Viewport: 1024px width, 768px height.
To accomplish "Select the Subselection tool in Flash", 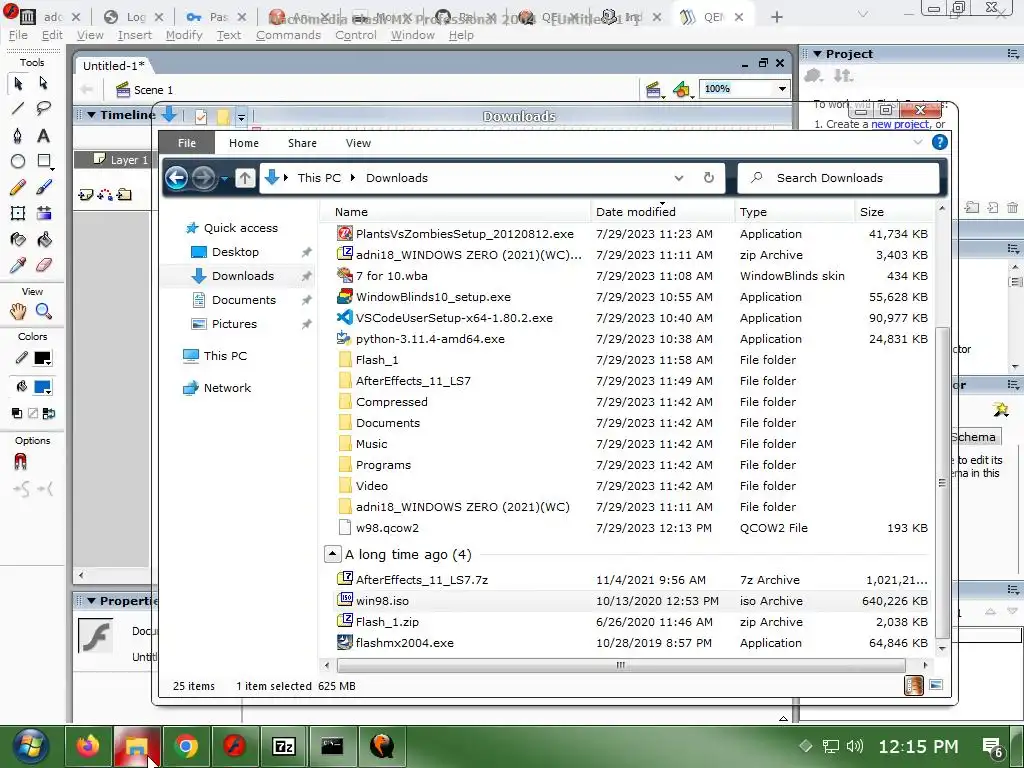I will [x=43, y=83].
